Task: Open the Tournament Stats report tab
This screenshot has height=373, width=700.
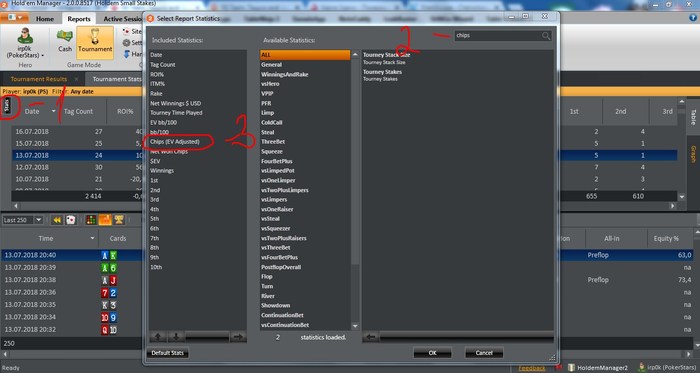Action: pyautogui.click(x=116, y=79)
